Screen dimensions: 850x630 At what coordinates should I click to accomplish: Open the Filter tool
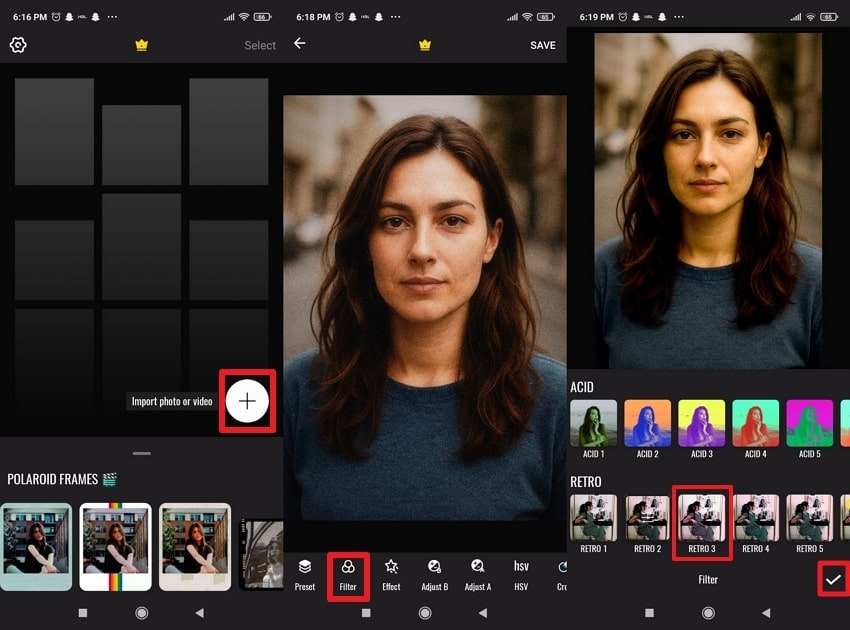tap(348, 576)
